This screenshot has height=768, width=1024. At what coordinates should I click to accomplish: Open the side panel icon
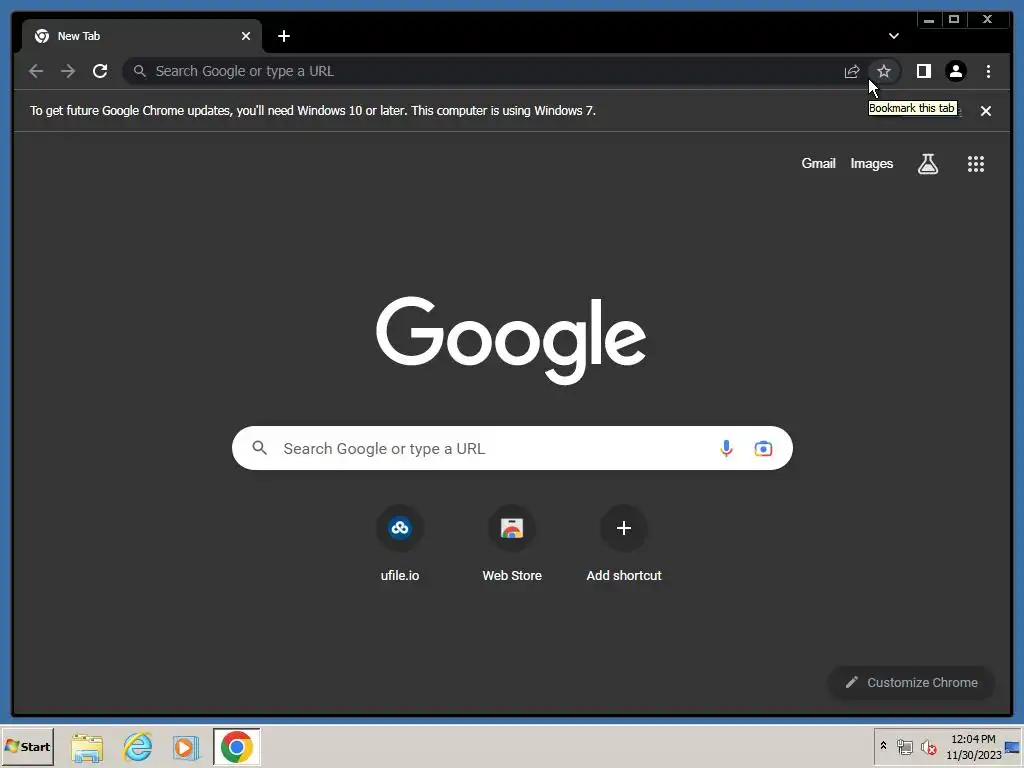923,71
